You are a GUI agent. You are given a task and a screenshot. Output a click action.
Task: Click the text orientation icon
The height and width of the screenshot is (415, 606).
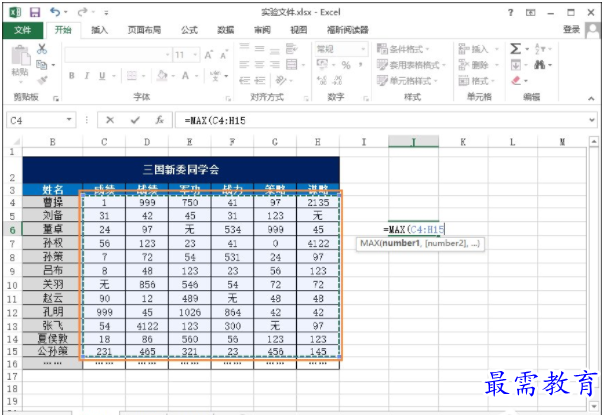click(281, 80)
